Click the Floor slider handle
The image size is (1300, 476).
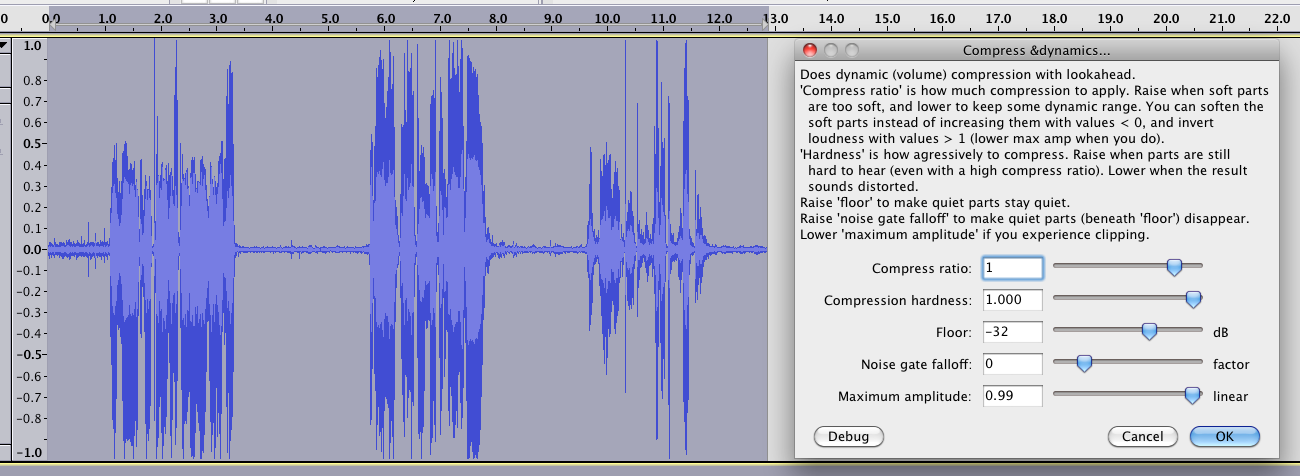pos(1149,331)
